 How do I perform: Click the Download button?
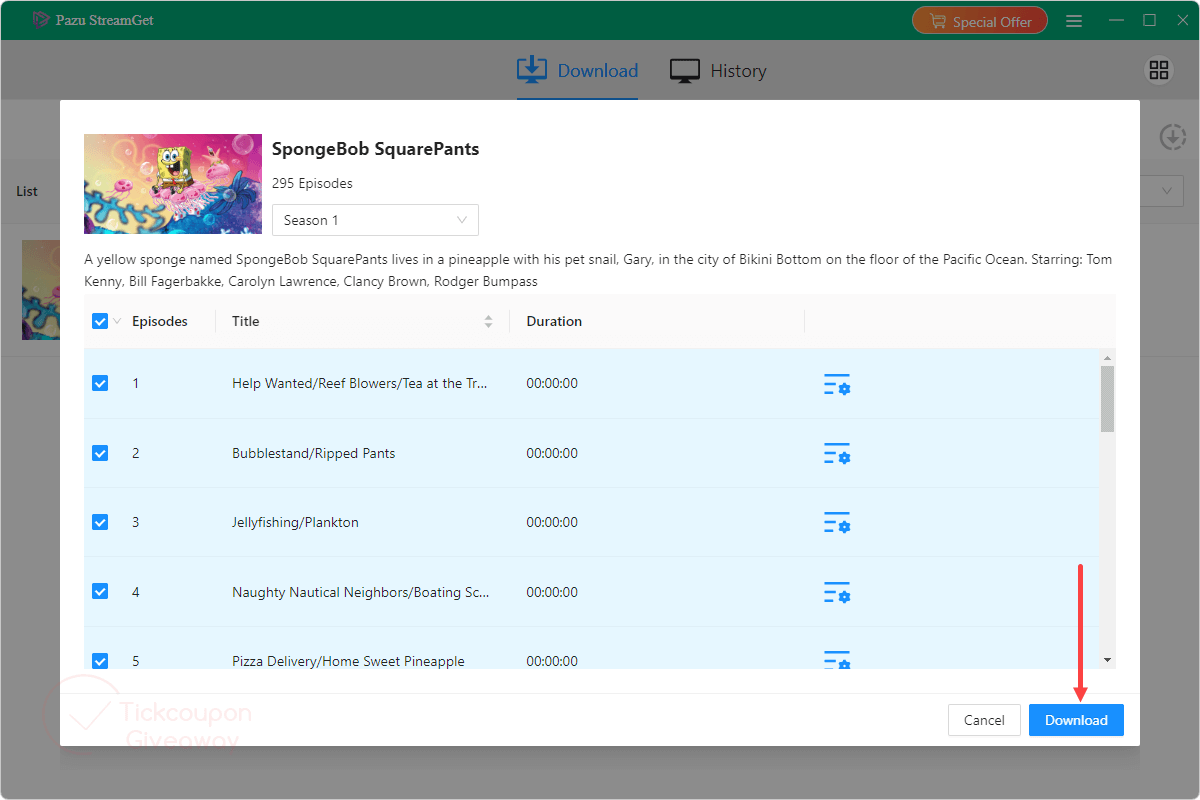pyautogui.click(x=1076, y=720)
